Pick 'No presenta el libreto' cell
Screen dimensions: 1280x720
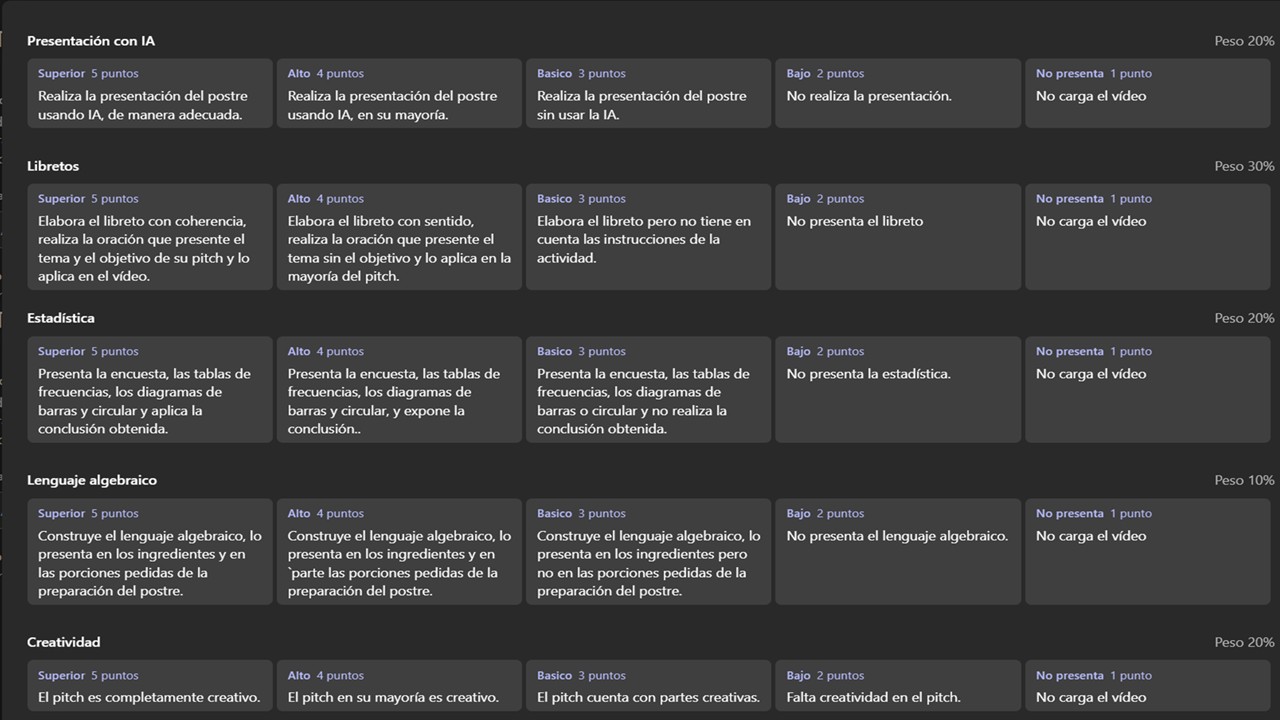898,237
